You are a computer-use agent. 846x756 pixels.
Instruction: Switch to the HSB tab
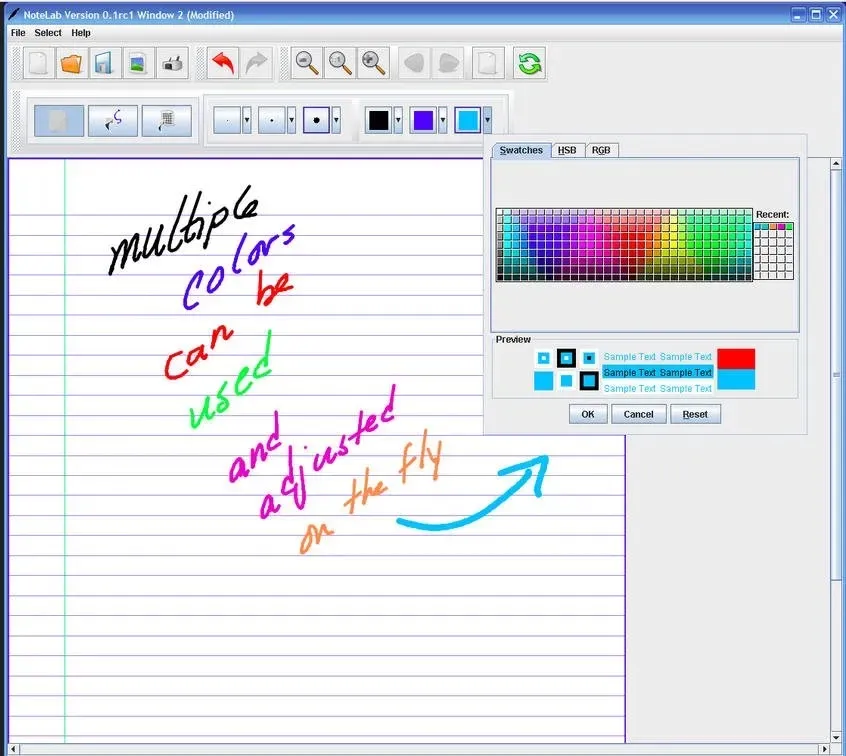click(x=567, y=150)
